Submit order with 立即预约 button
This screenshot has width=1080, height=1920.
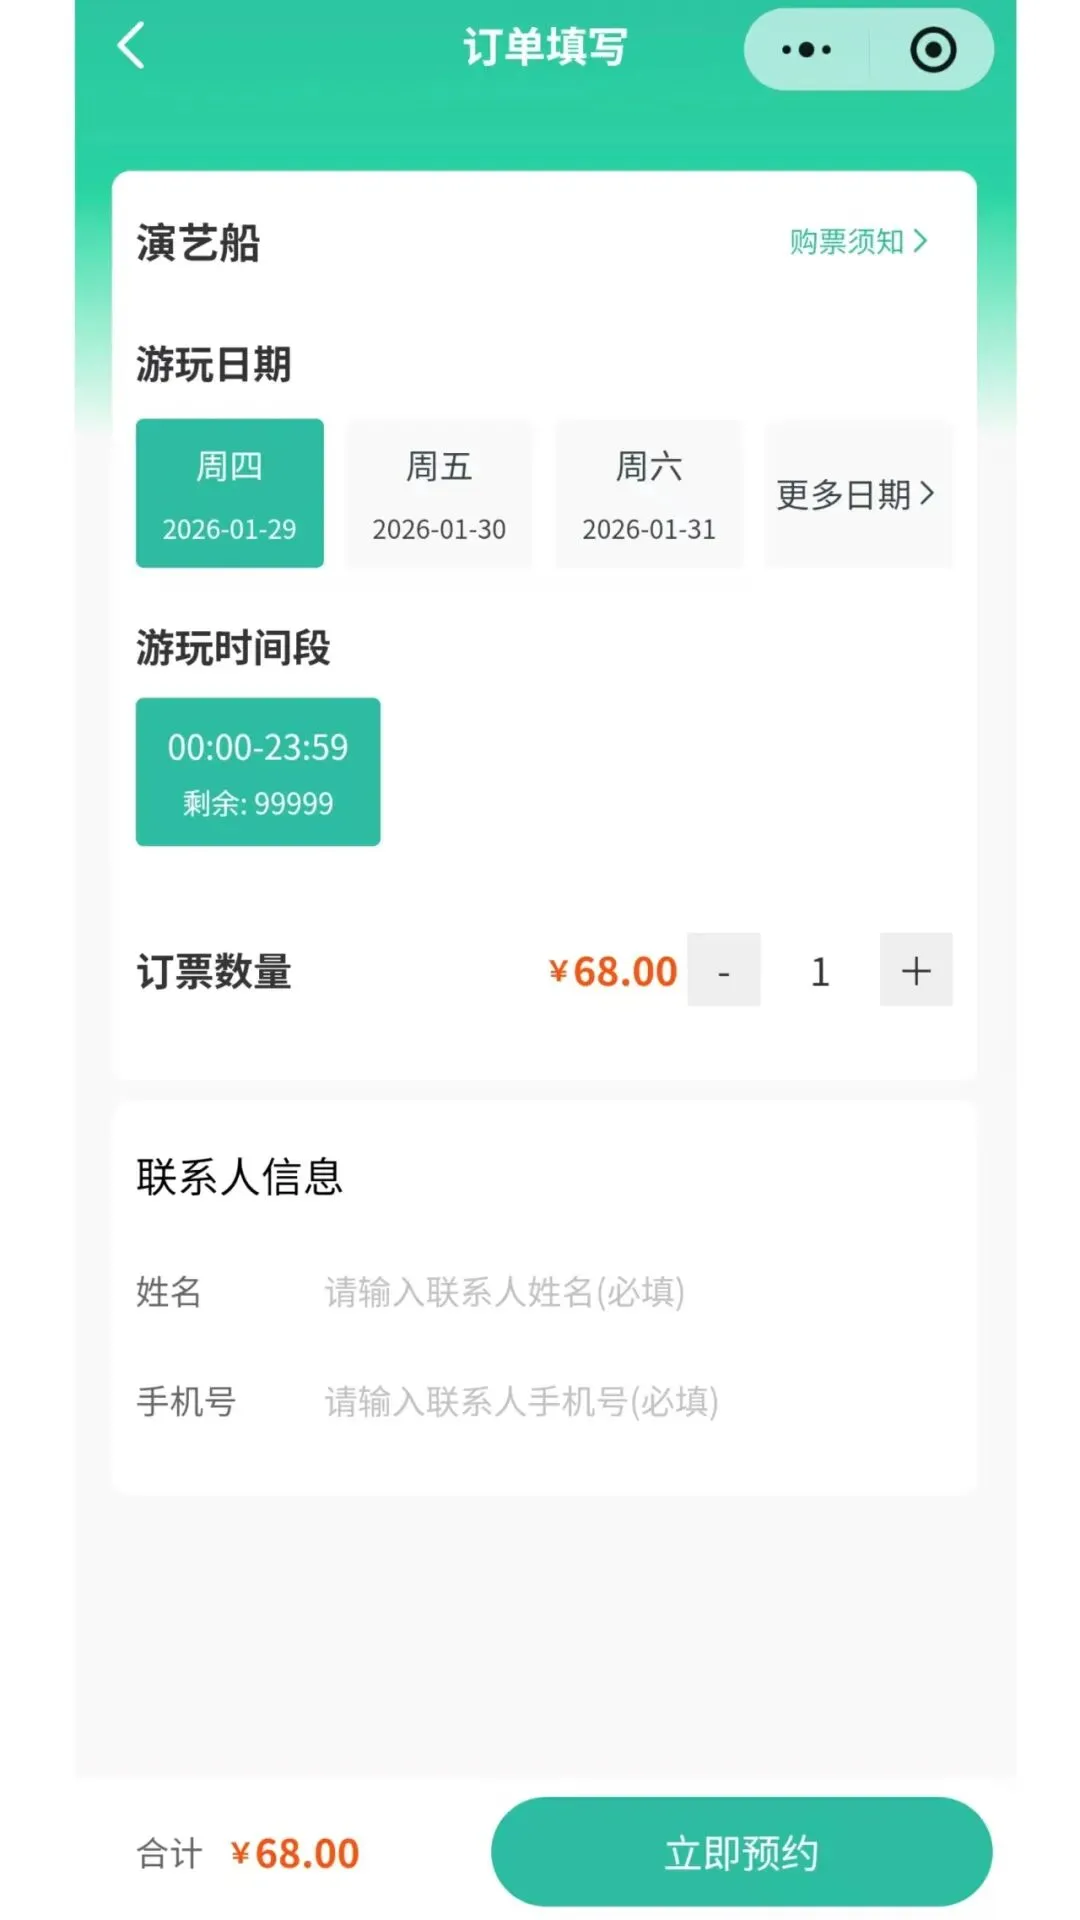pos(741,1852)
